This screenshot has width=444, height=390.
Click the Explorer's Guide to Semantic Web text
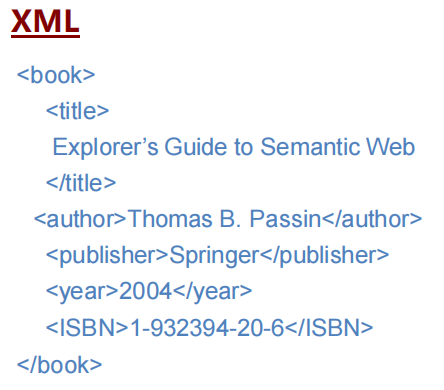(x=234, y=147)
